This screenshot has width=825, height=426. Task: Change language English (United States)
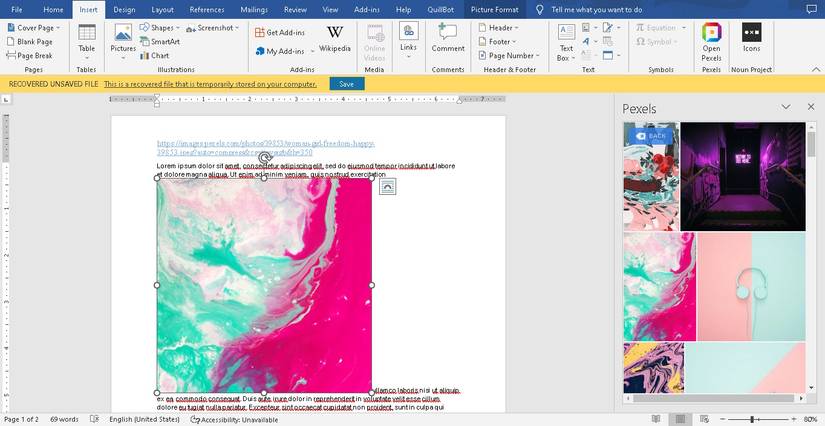click(x=144, y=419)
